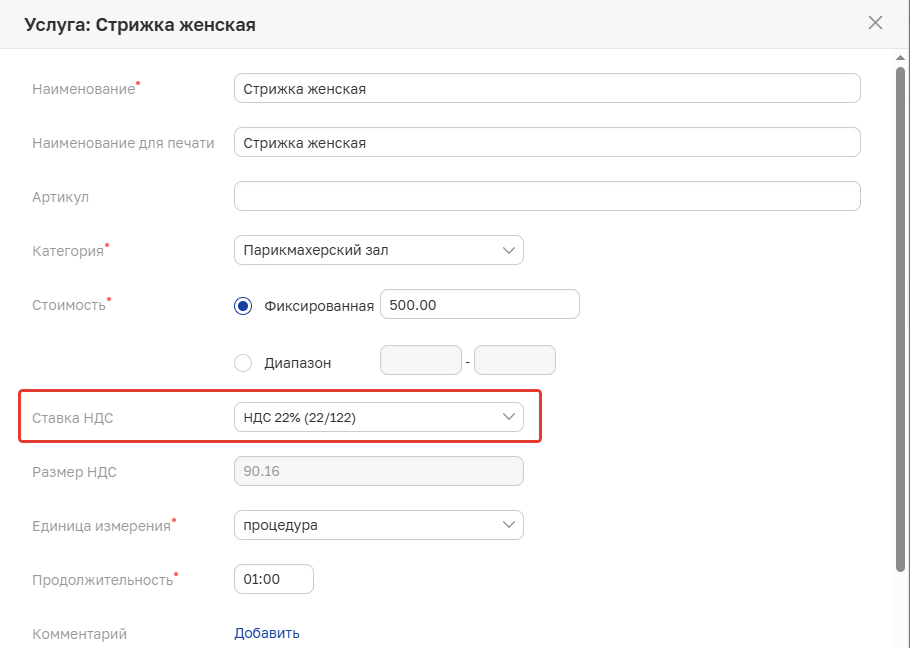
Task: Click the Размер НДС field showing 90.16
Action: 378,472
